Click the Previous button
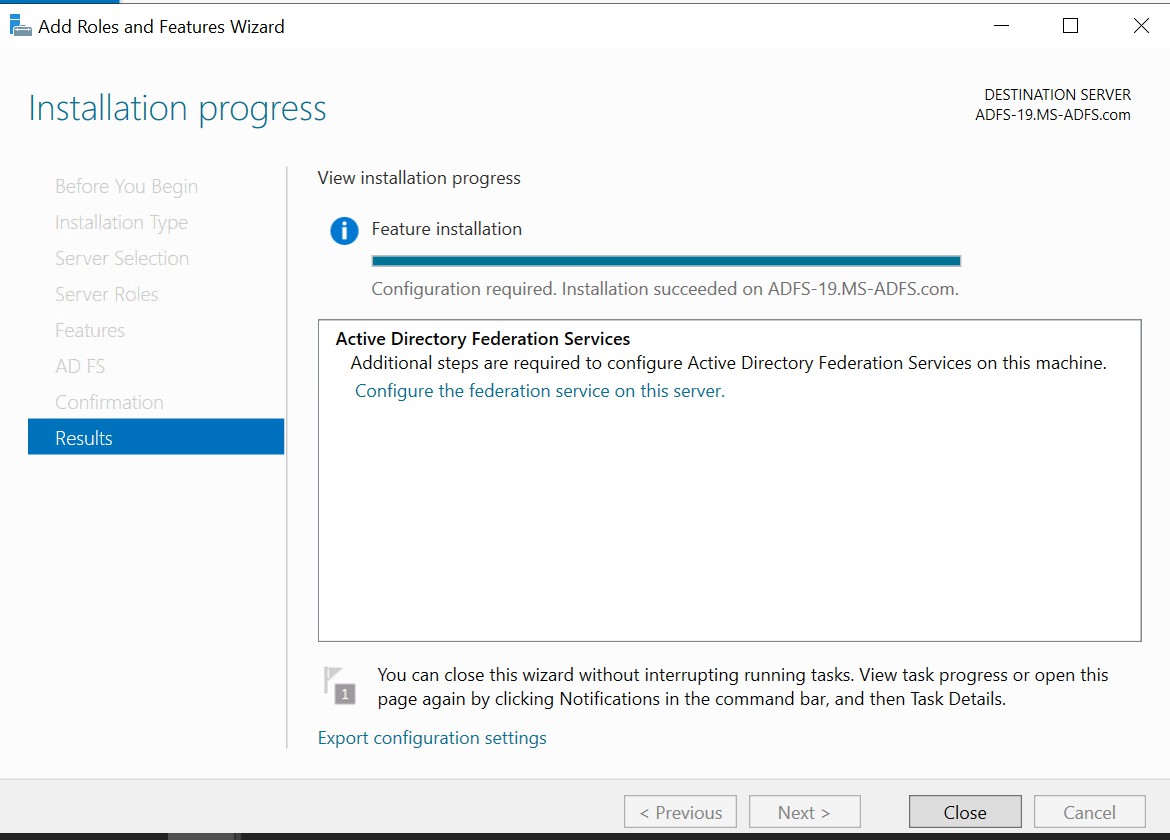 [681, 812]
